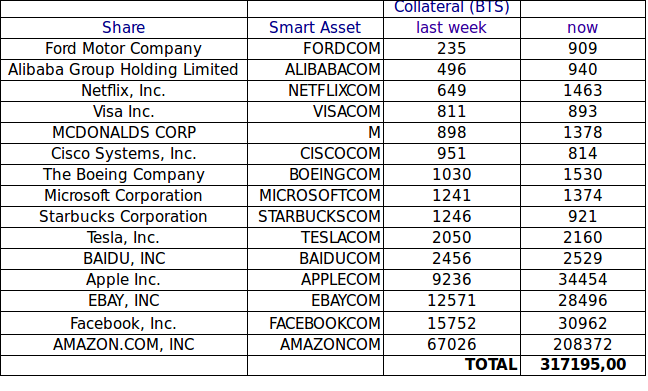Select the Share column header cell
Screen dimensions: 648x391
click(124, 28)
